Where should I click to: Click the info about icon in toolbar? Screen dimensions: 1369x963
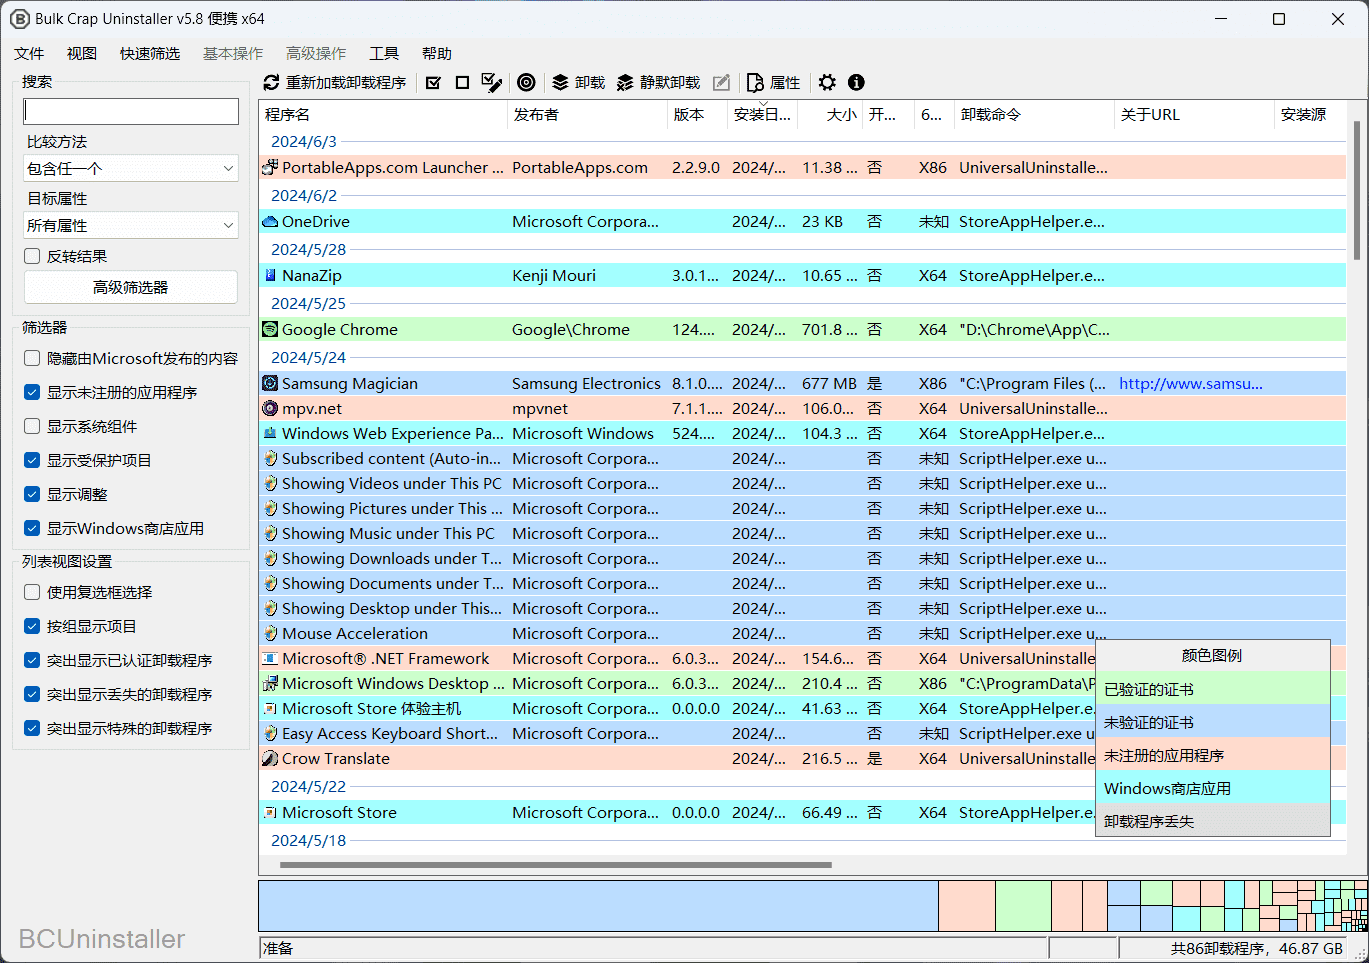[856, 82]
